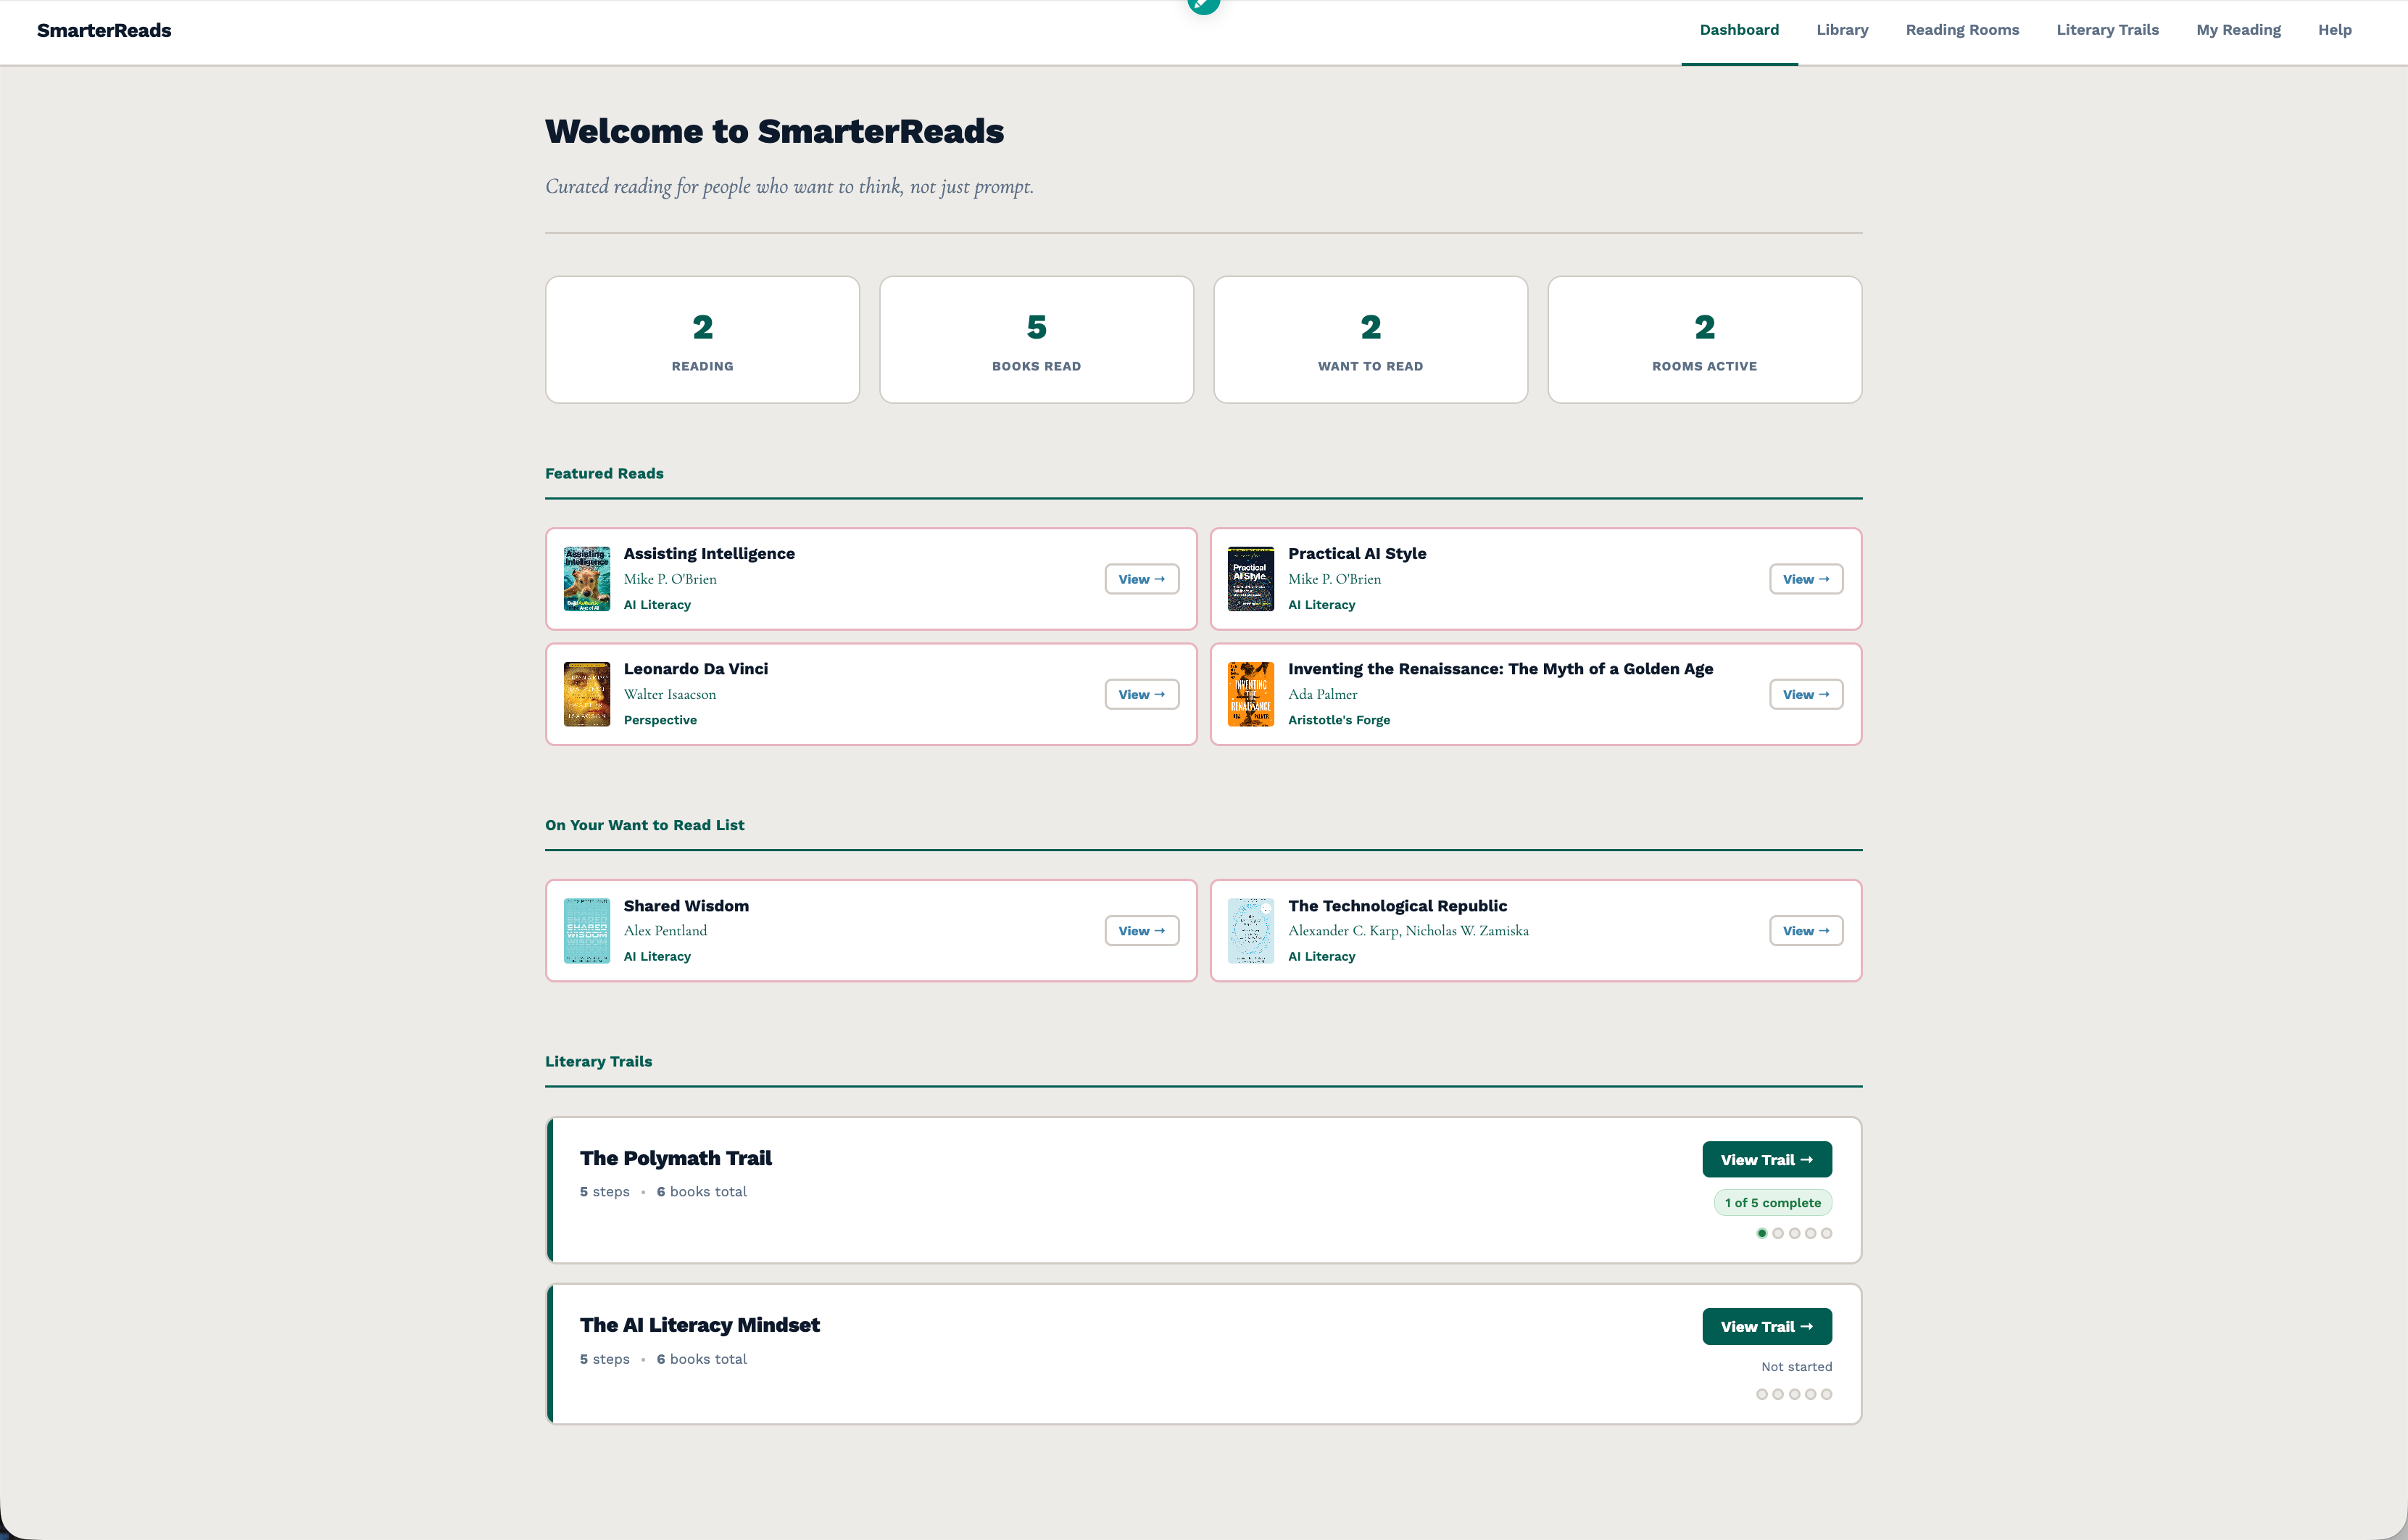This screenshot has width=2408, height=1540.
Task: Click The Technological Republic cover thumbnail
Action: click(1251, 931)
